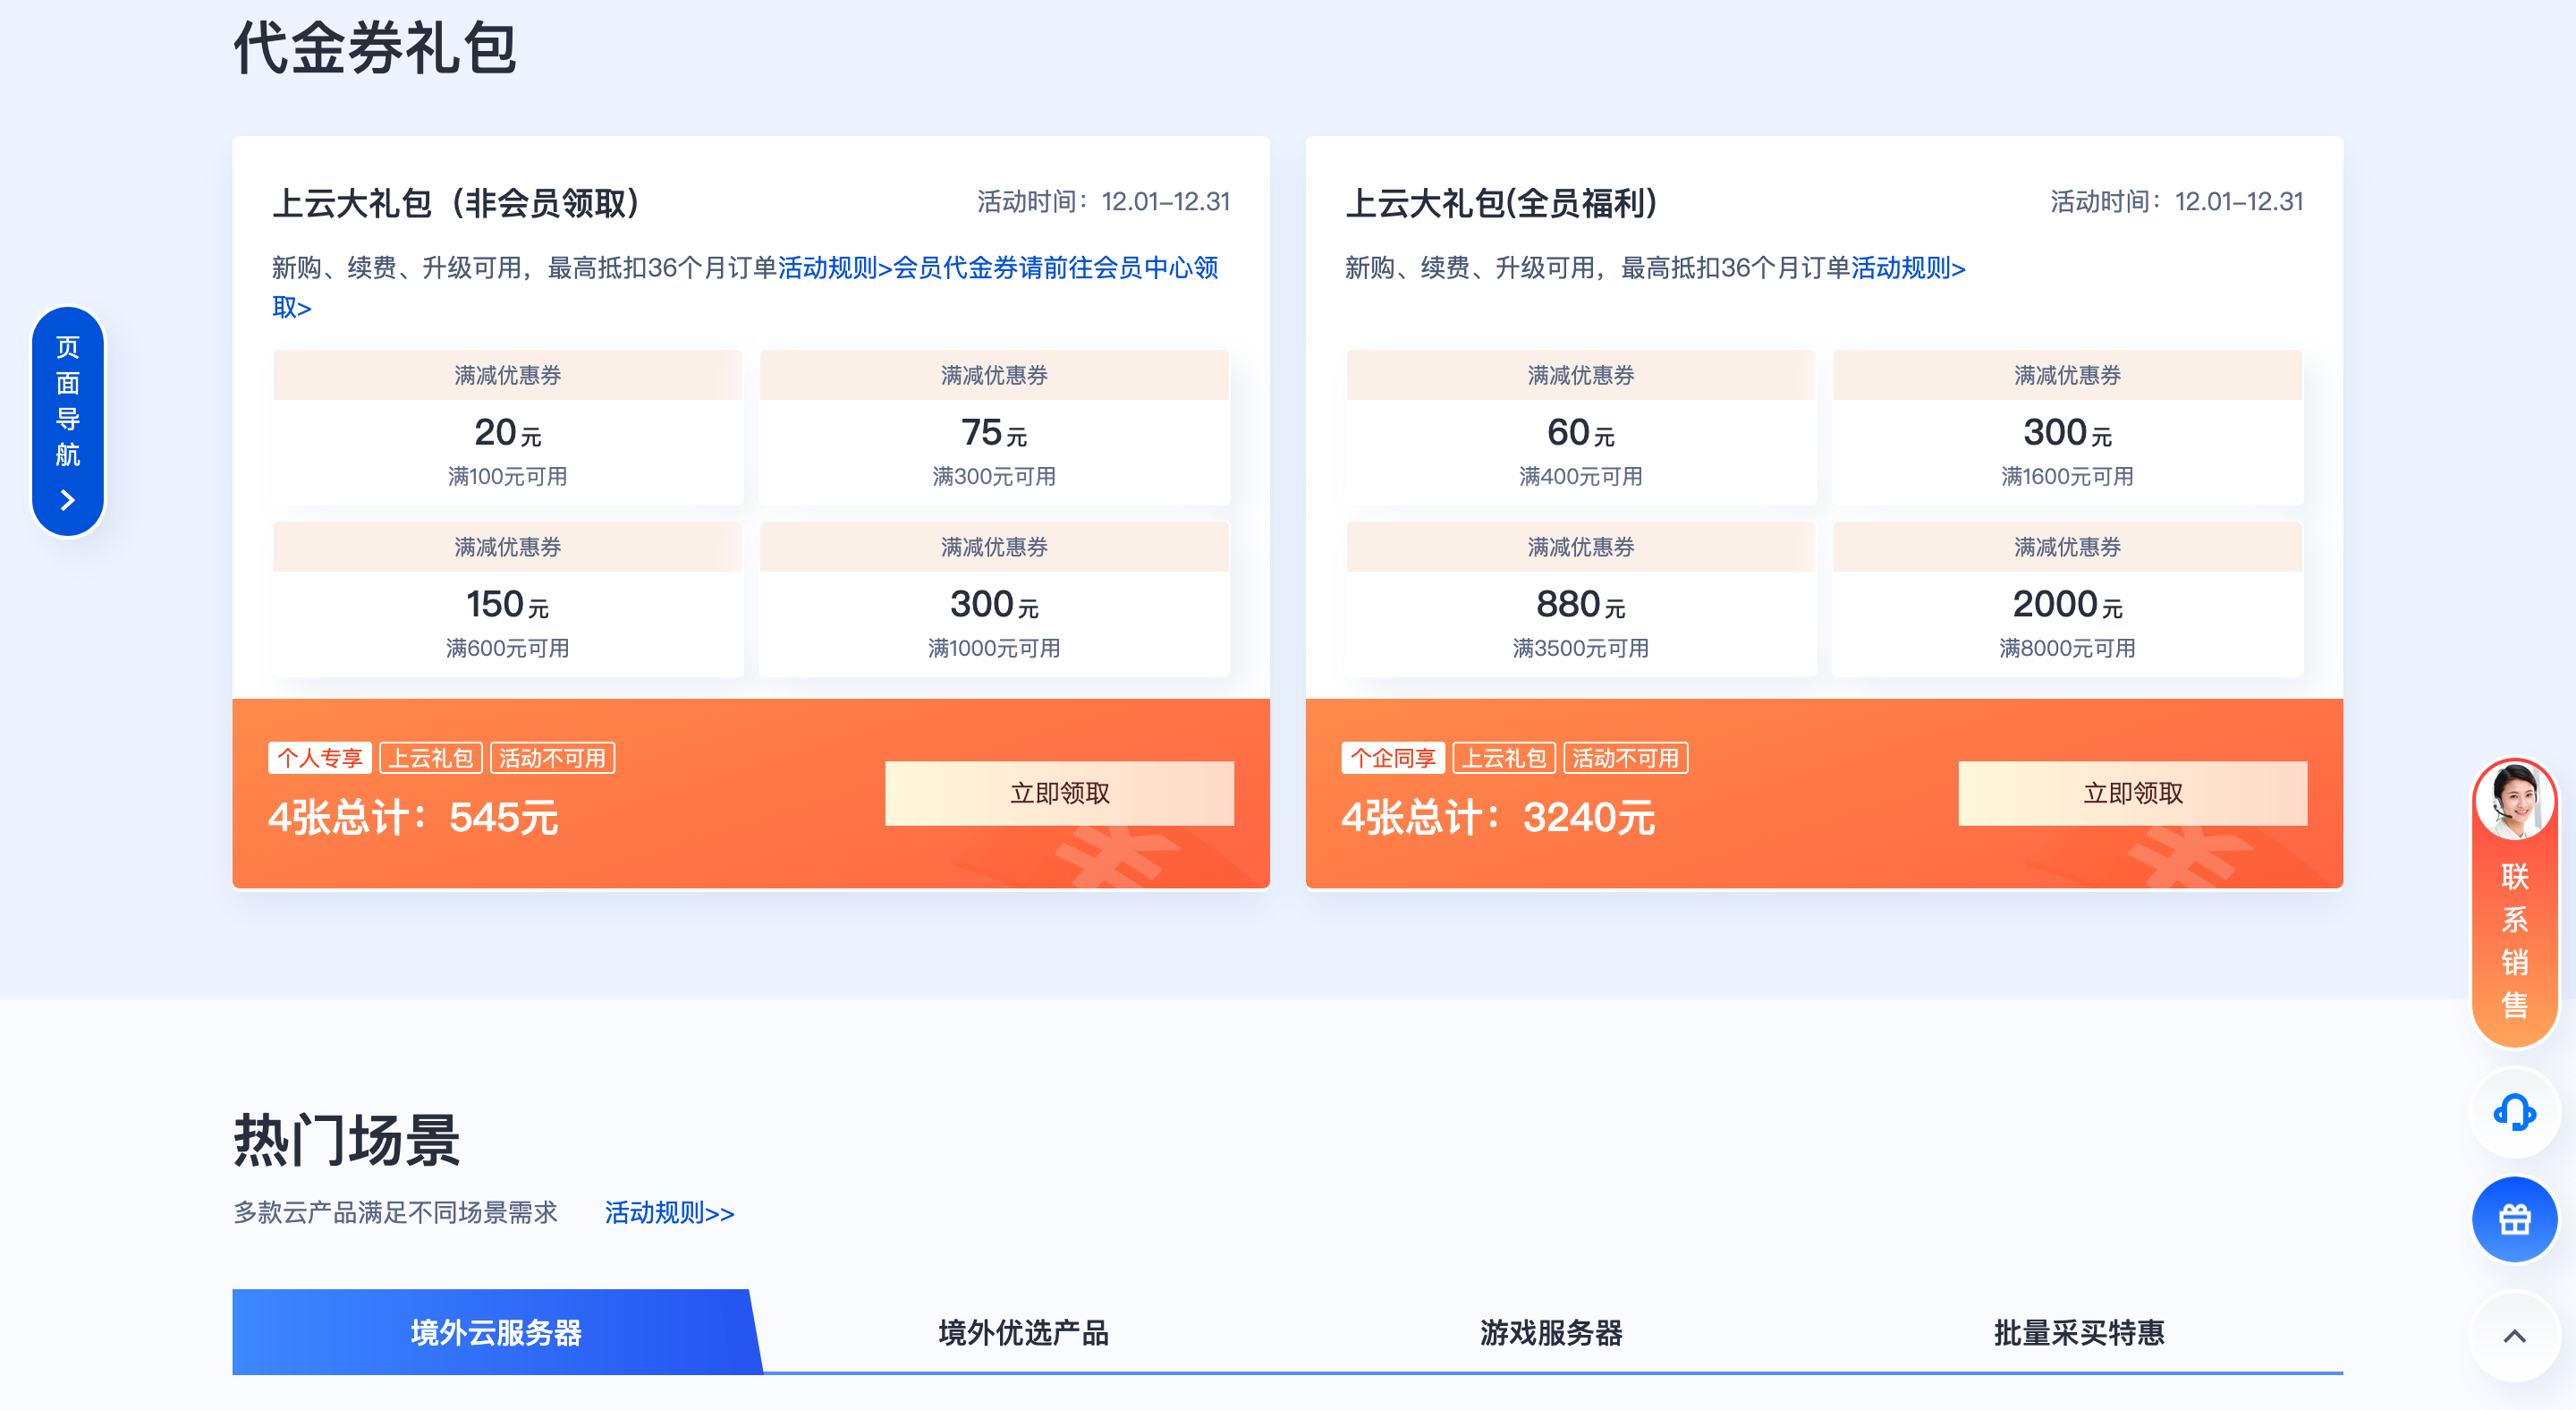Click 立即领取 on the 全员福利 gift pack
The image size is (2576, 1410).
2132,793
